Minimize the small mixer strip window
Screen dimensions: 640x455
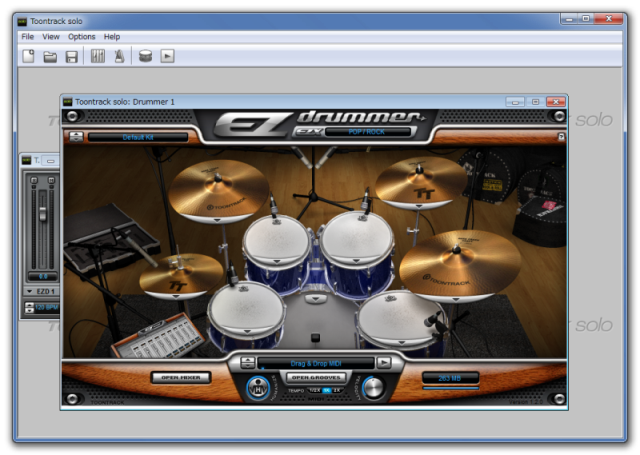tap(50, 161)
